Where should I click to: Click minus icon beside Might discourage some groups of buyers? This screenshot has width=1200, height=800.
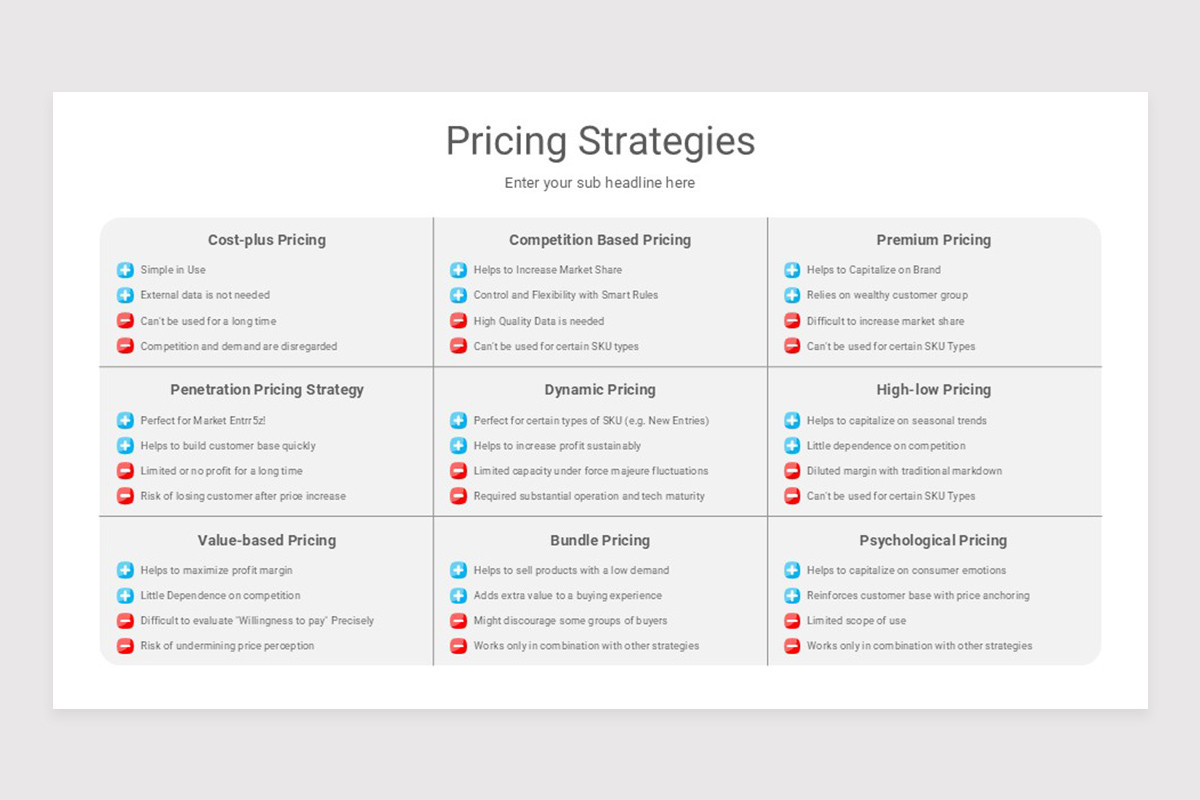click(x=458, y=621)
